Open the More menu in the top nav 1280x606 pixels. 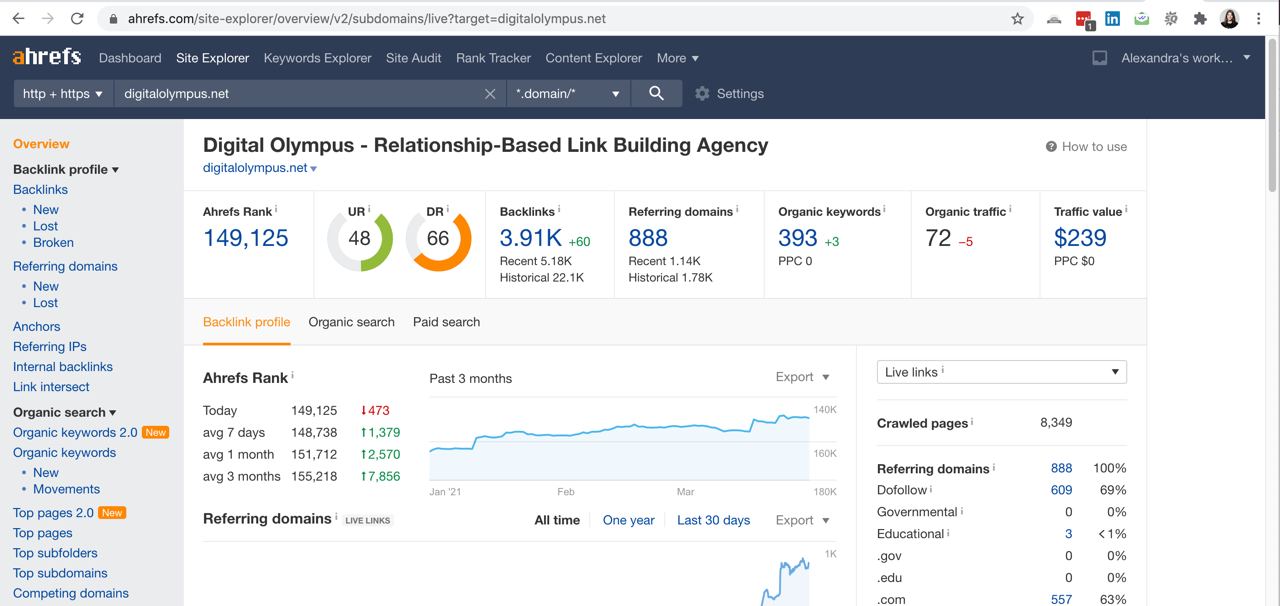tap(678, 58)
